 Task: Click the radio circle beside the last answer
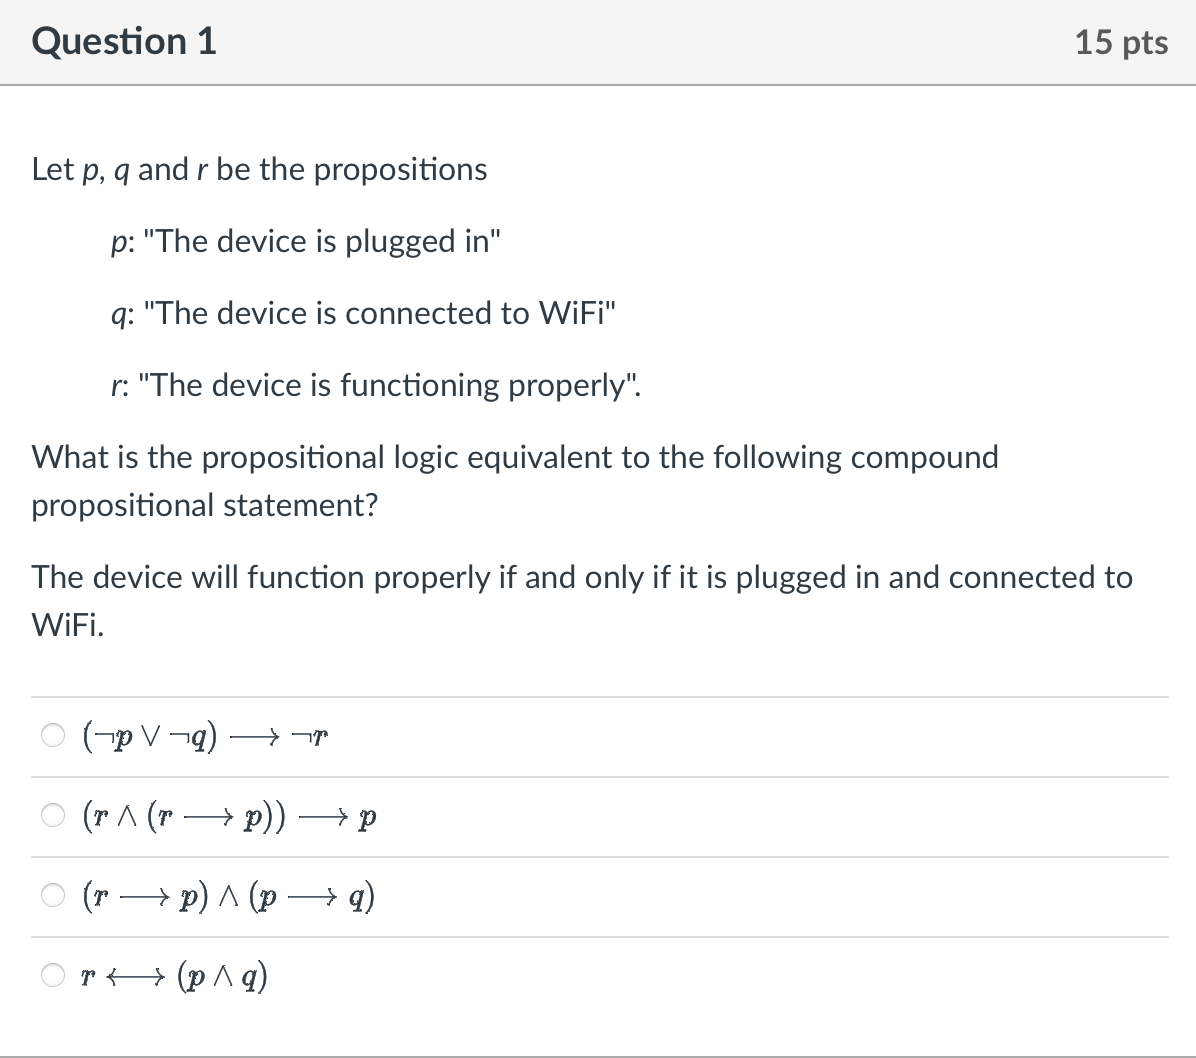[52, 975]
